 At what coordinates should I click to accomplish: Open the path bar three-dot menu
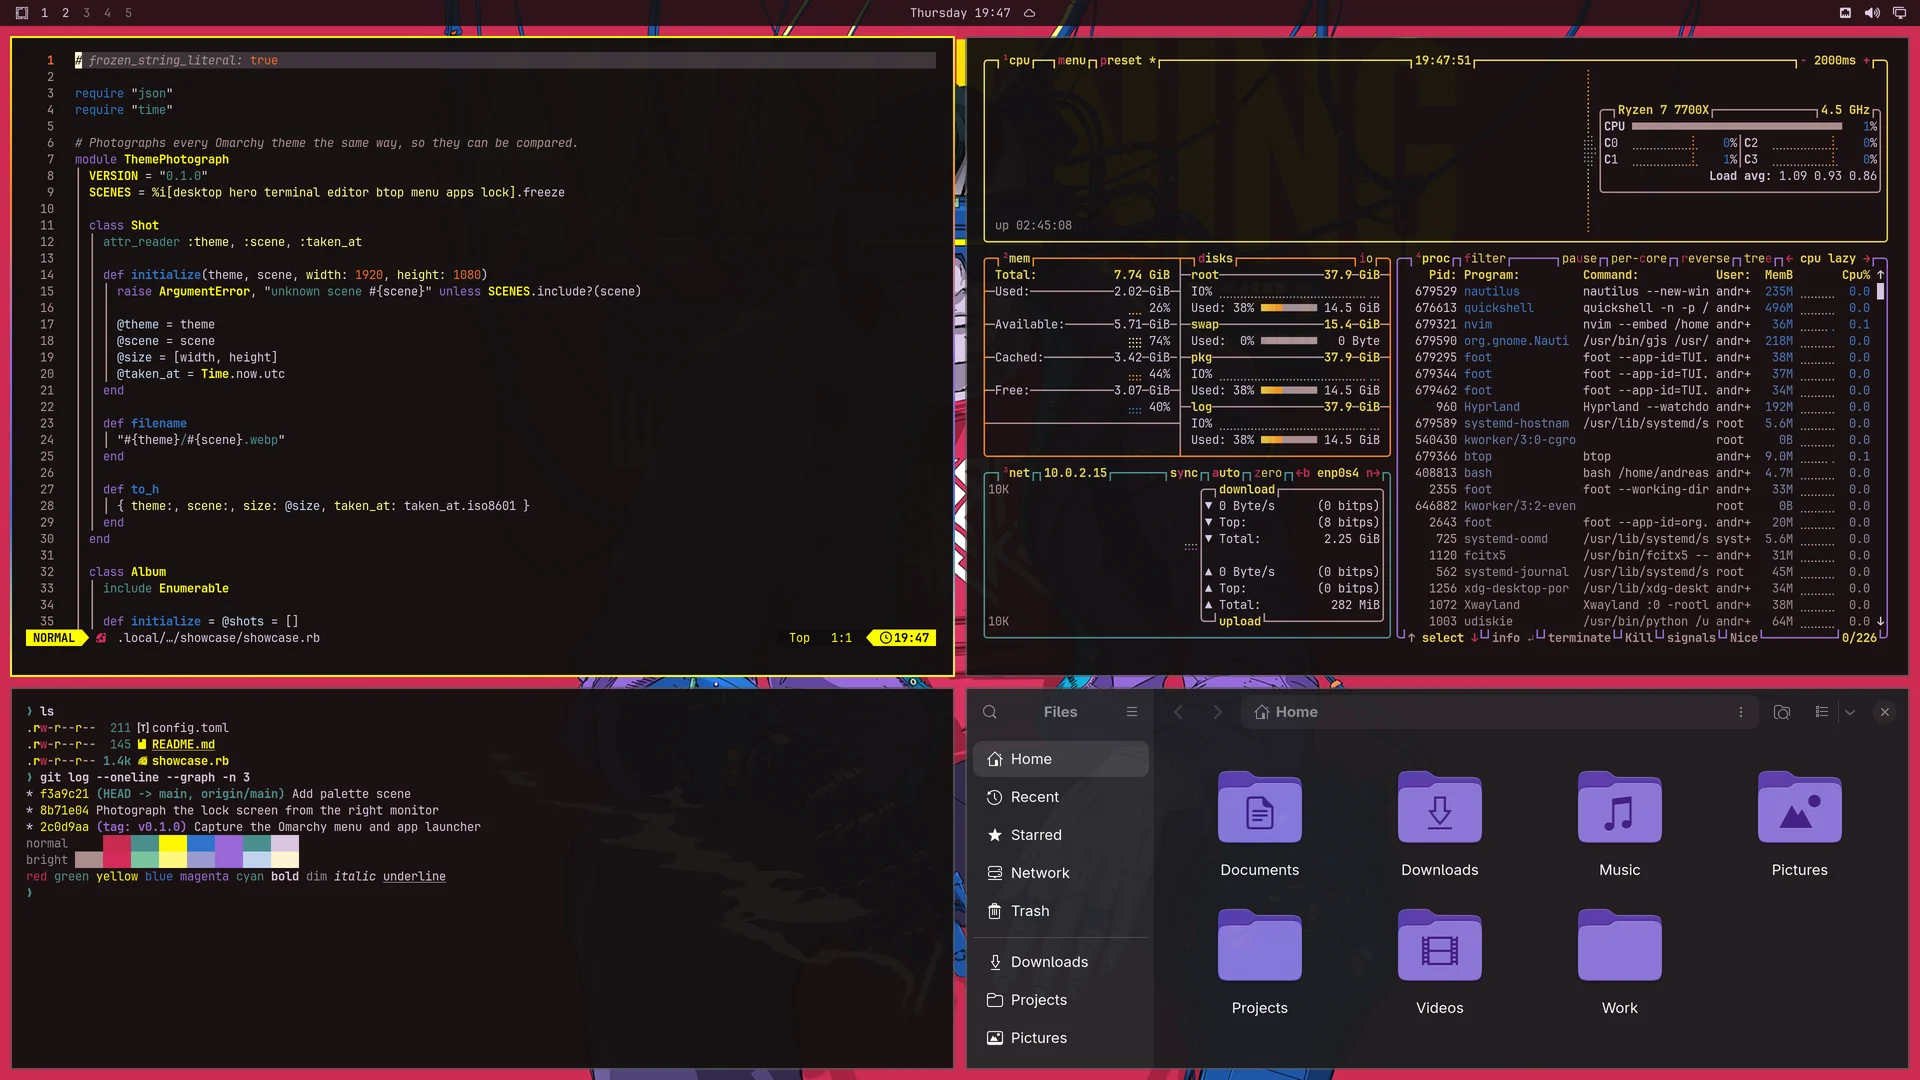point(1741,712)
